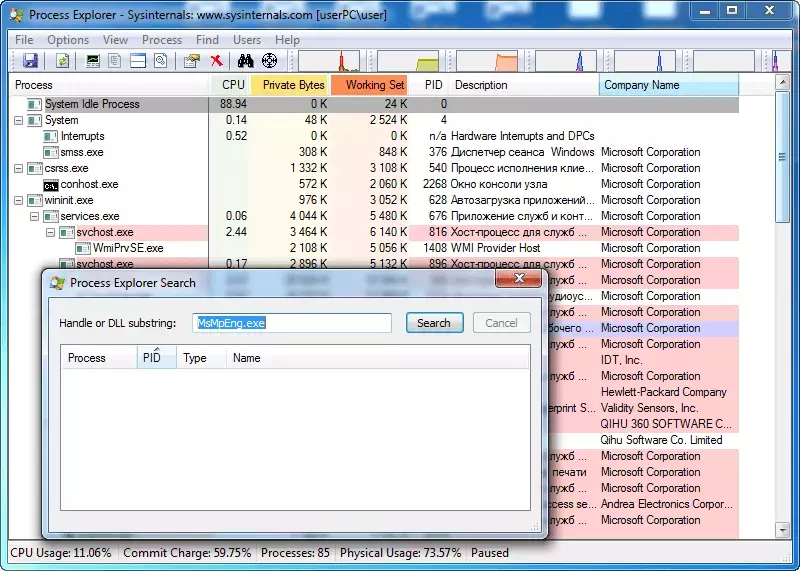Image resolution: width=800 pixels, height=571 pixels.
Task: Click the main list scrollbar thumb
Action: [782, 157]
